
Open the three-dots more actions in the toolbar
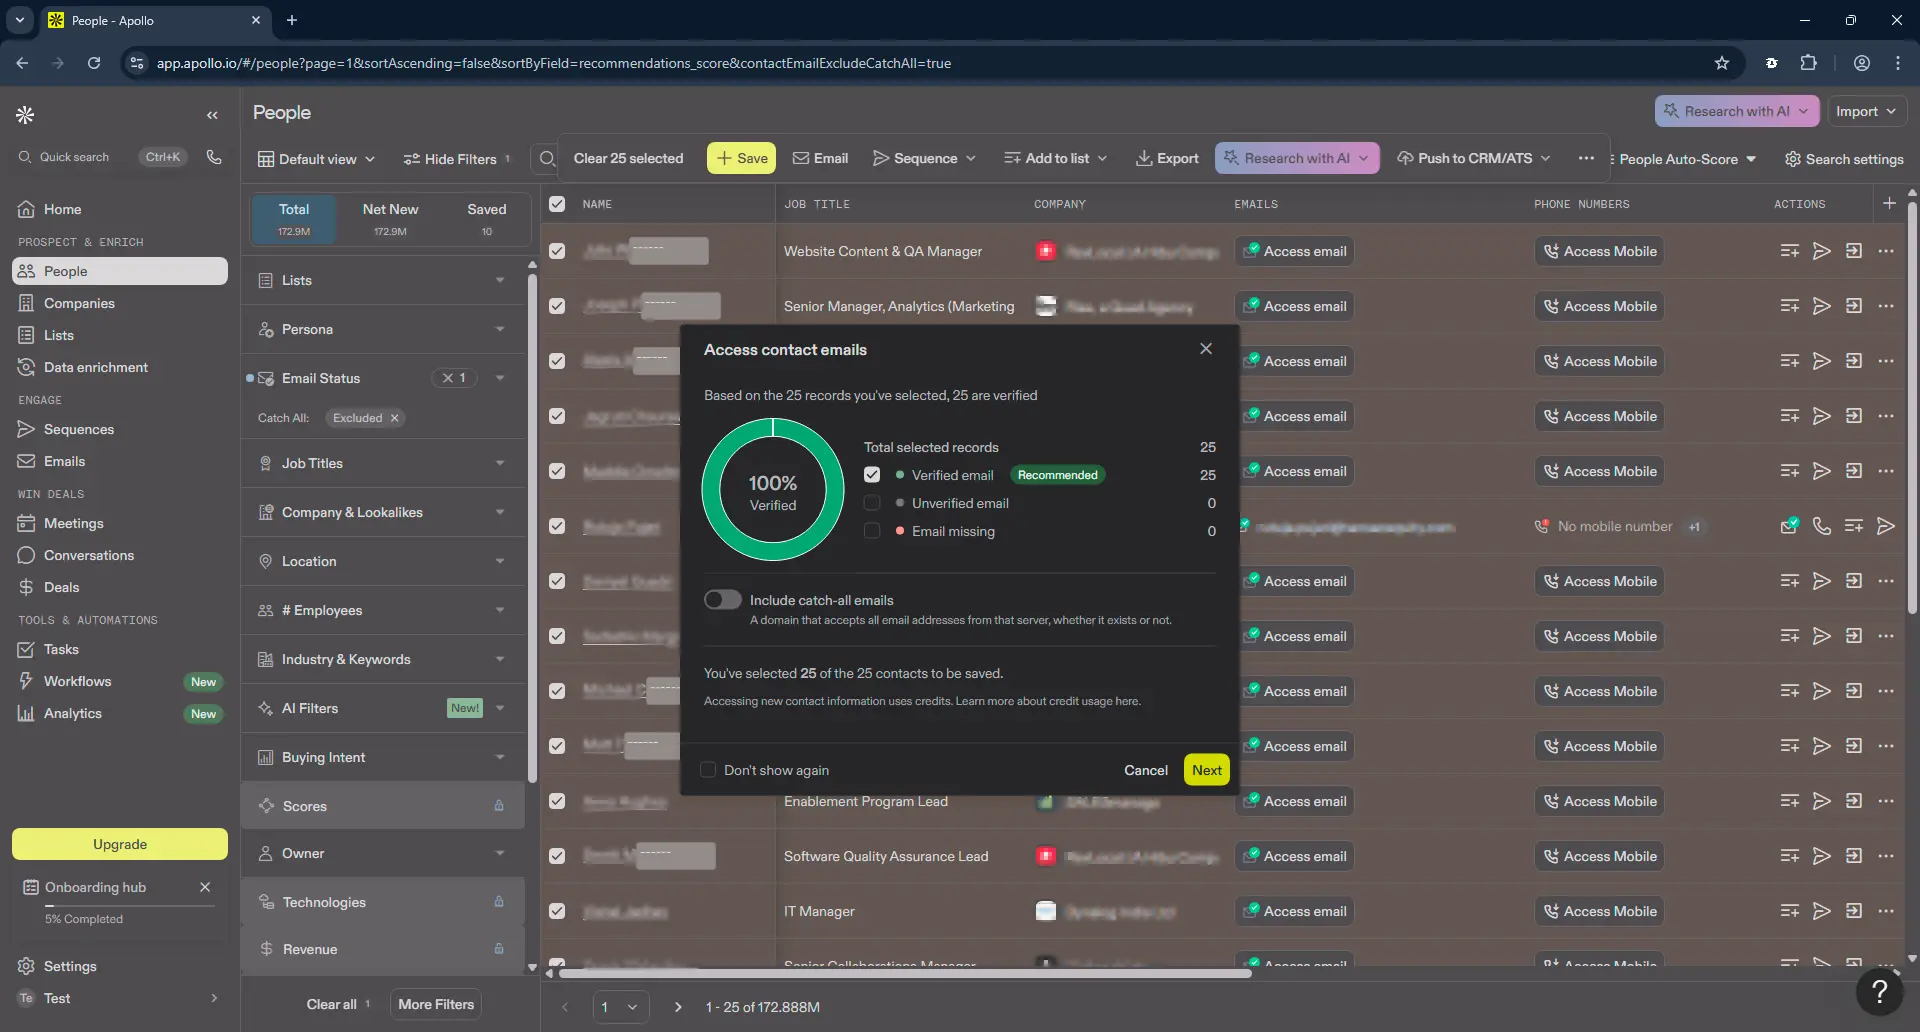coord(1586,158)
